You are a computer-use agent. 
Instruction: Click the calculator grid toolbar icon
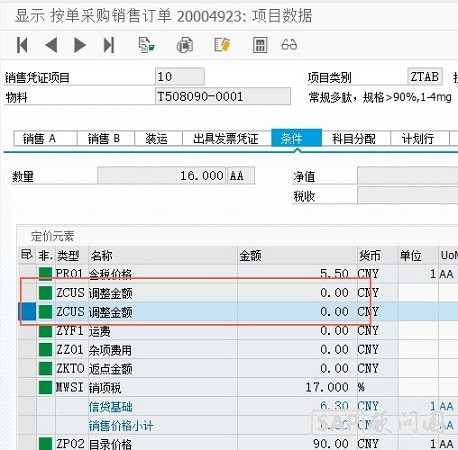[260, 45]
